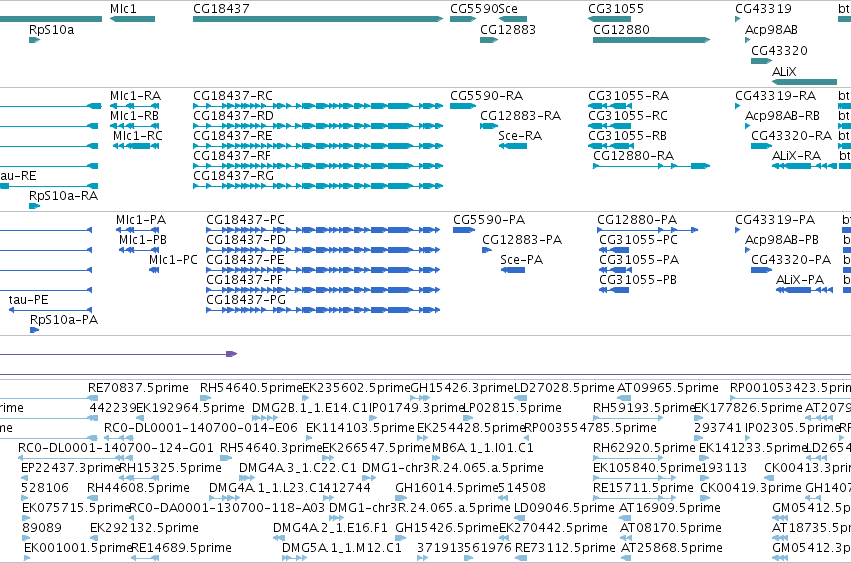The width and height of the screenshot is (851, 563).
Task: Select the CG12880 gene bar
Action: tap(651, 40)
